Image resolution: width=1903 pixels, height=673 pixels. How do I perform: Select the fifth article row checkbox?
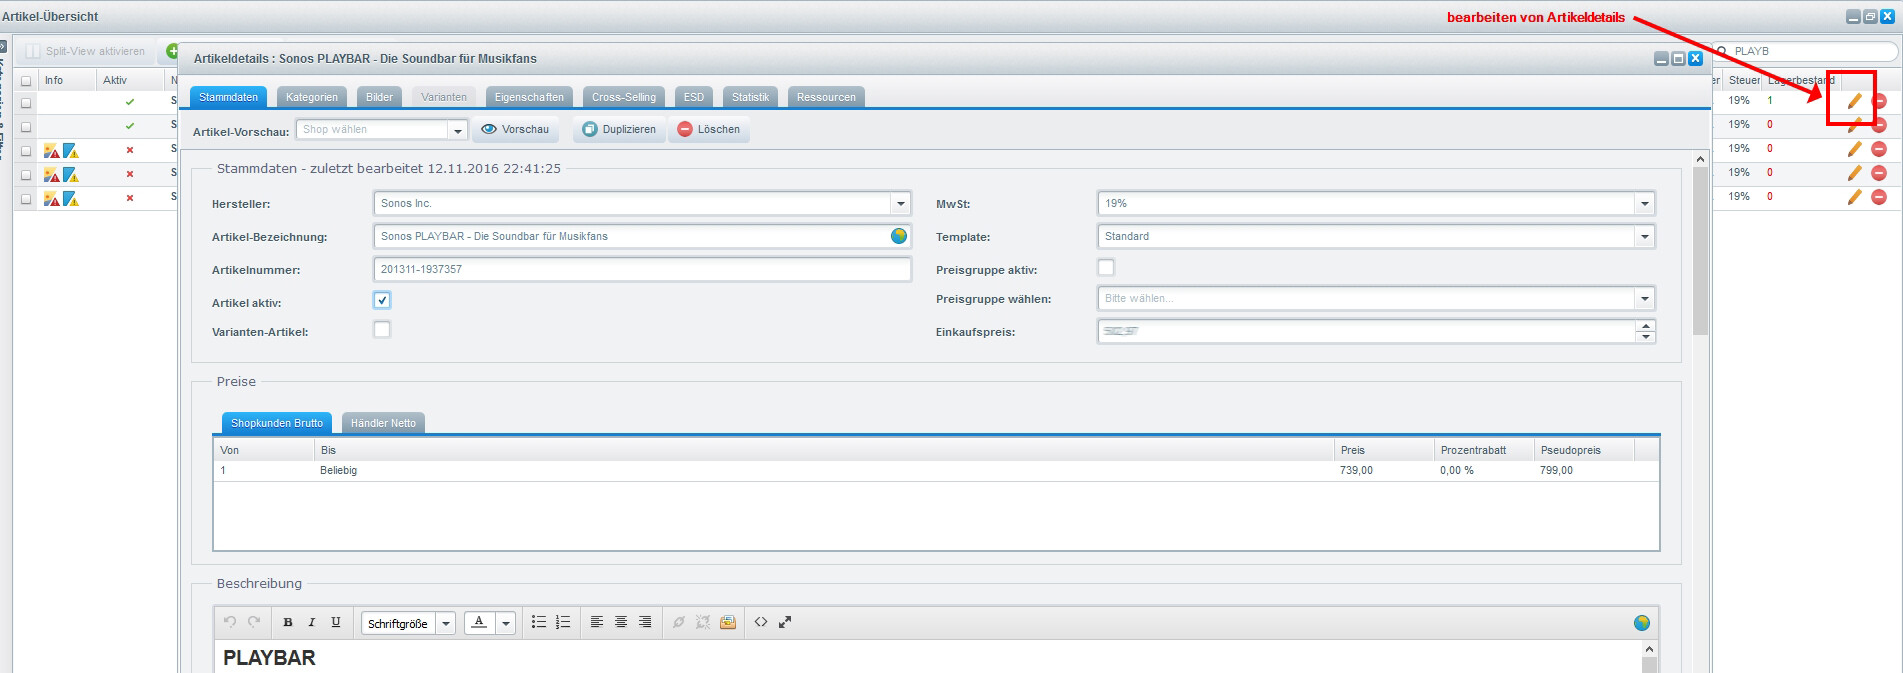click(x=26, y=199)
